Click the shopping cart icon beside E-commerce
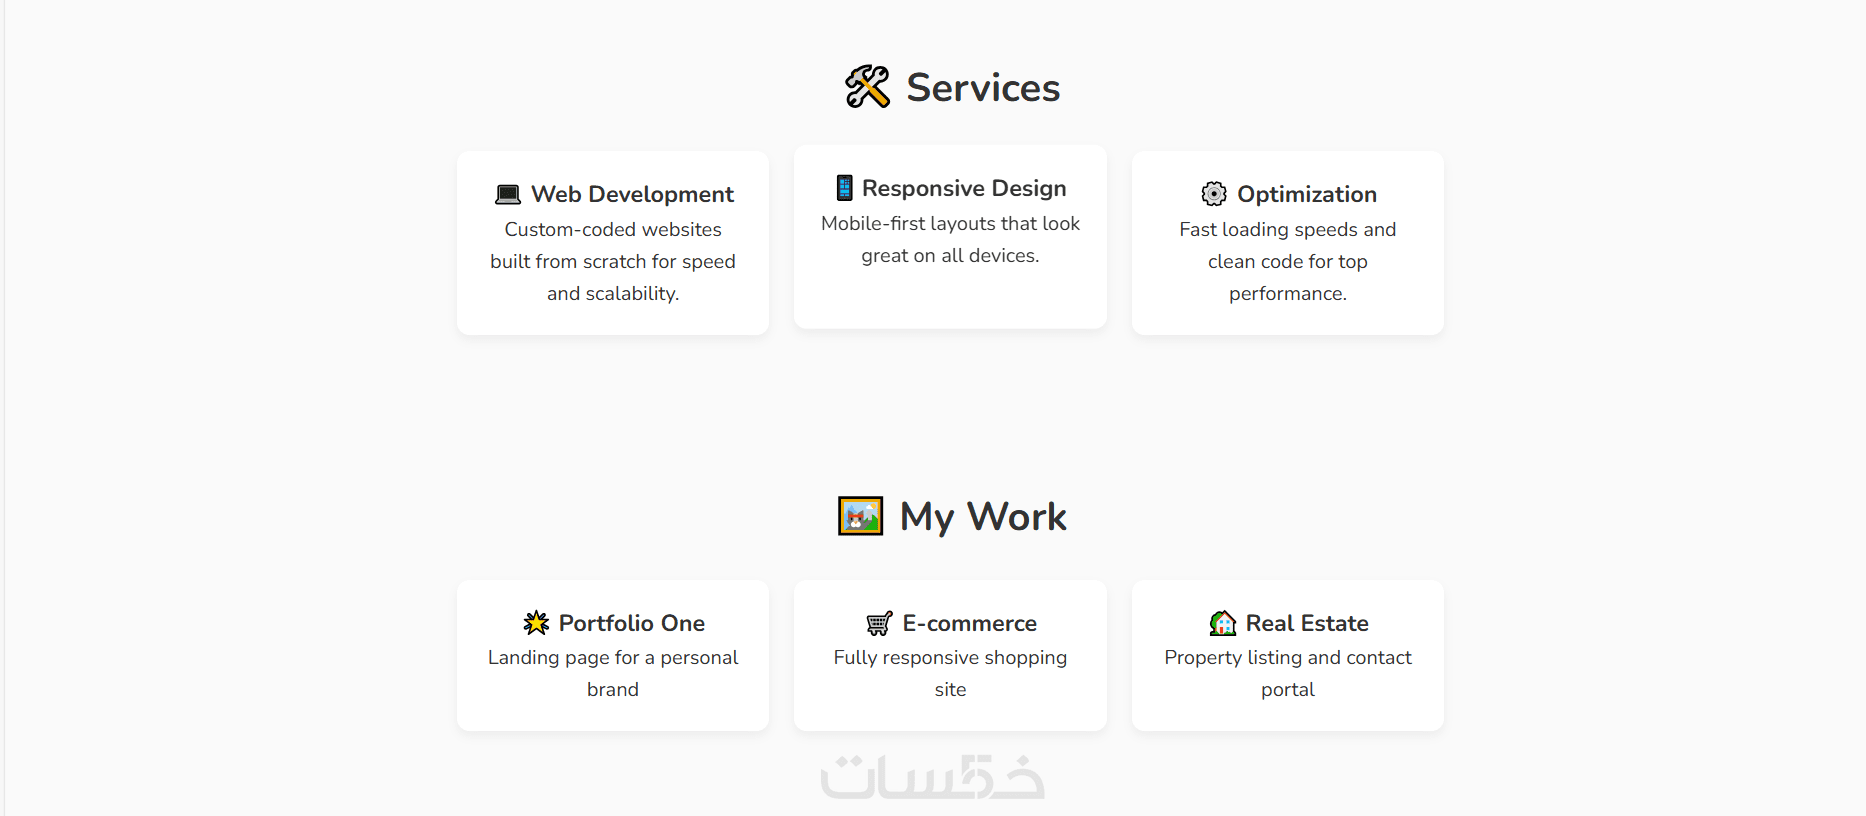Viewport: 1866px width, 816px height. pos(879,624)
